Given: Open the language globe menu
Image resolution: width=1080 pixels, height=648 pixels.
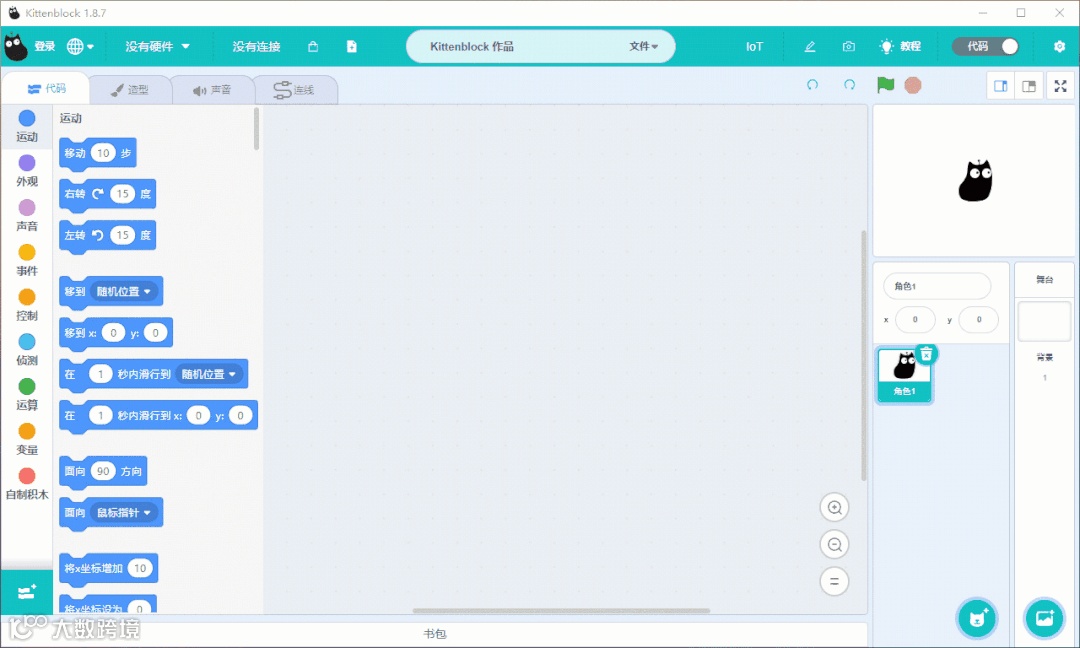Looking at the screenshot, I should click(x=80, y=46).
